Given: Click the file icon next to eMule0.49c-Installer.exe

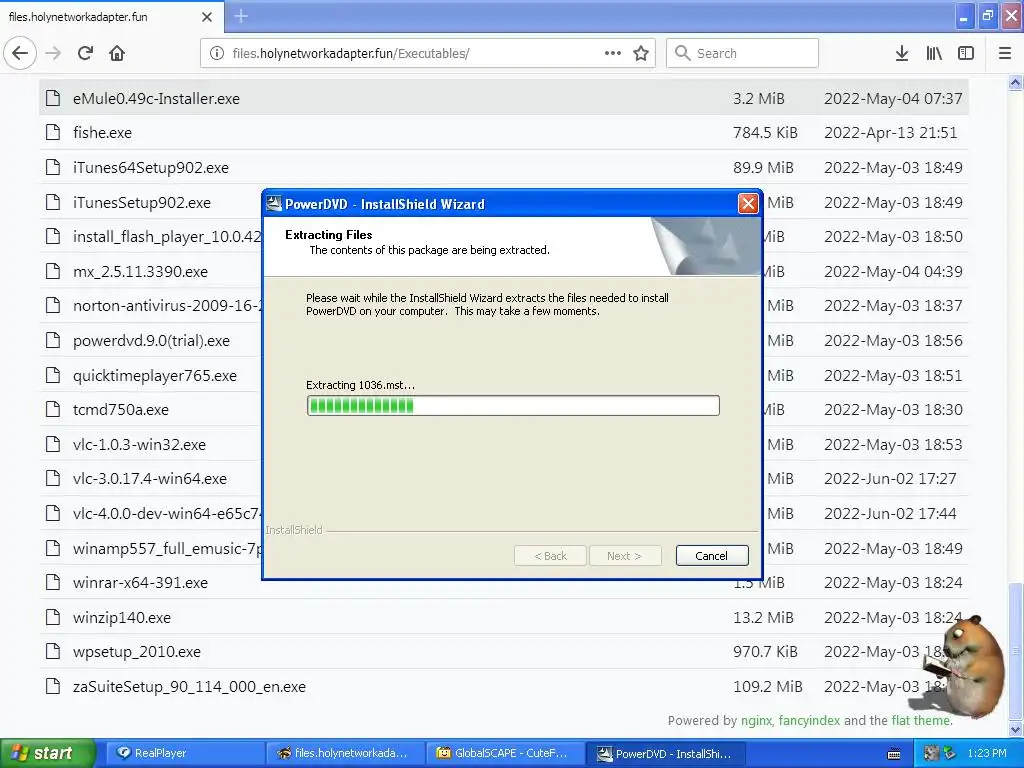Looking at the screenshot, I should (x=53, y=98).
